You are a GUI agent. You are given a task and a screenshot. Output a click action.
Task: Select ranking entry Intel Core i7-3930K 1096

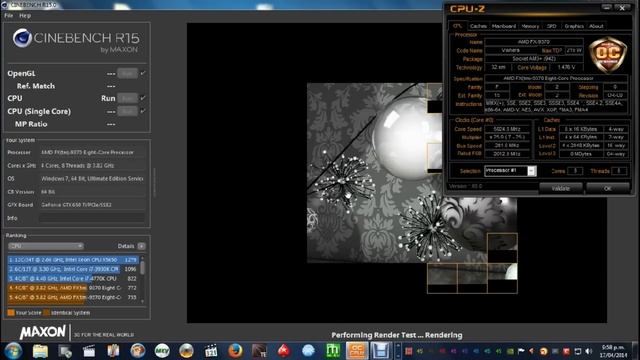pyautogui.click(x=73, y=269)
